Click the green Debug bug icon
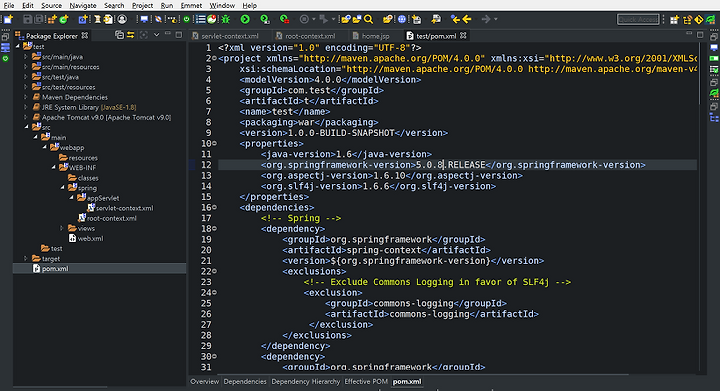The height and width of the screenshot is (391, 720). click(225, 19)
